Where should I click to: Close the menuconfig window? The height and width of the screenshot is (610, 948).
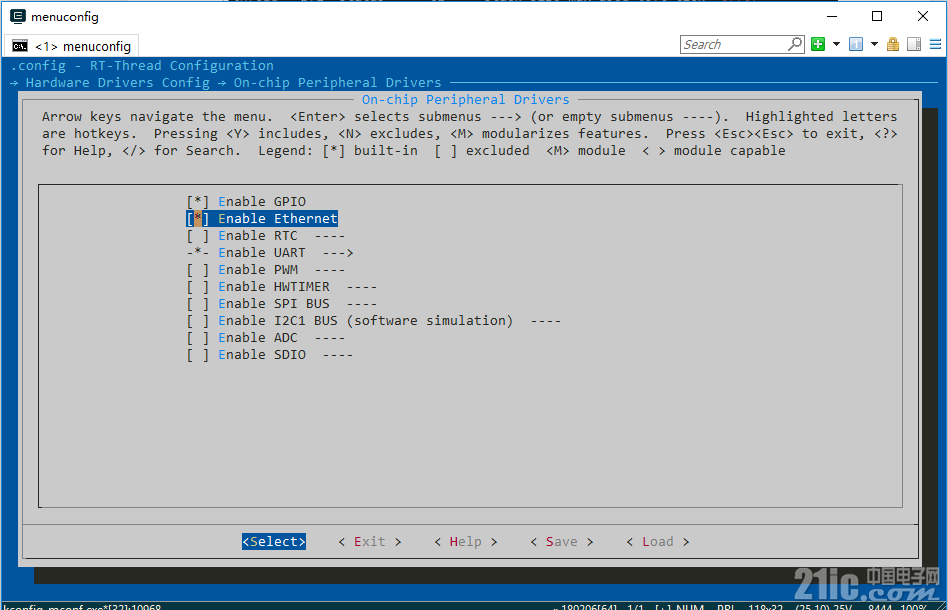click(923, 16)
